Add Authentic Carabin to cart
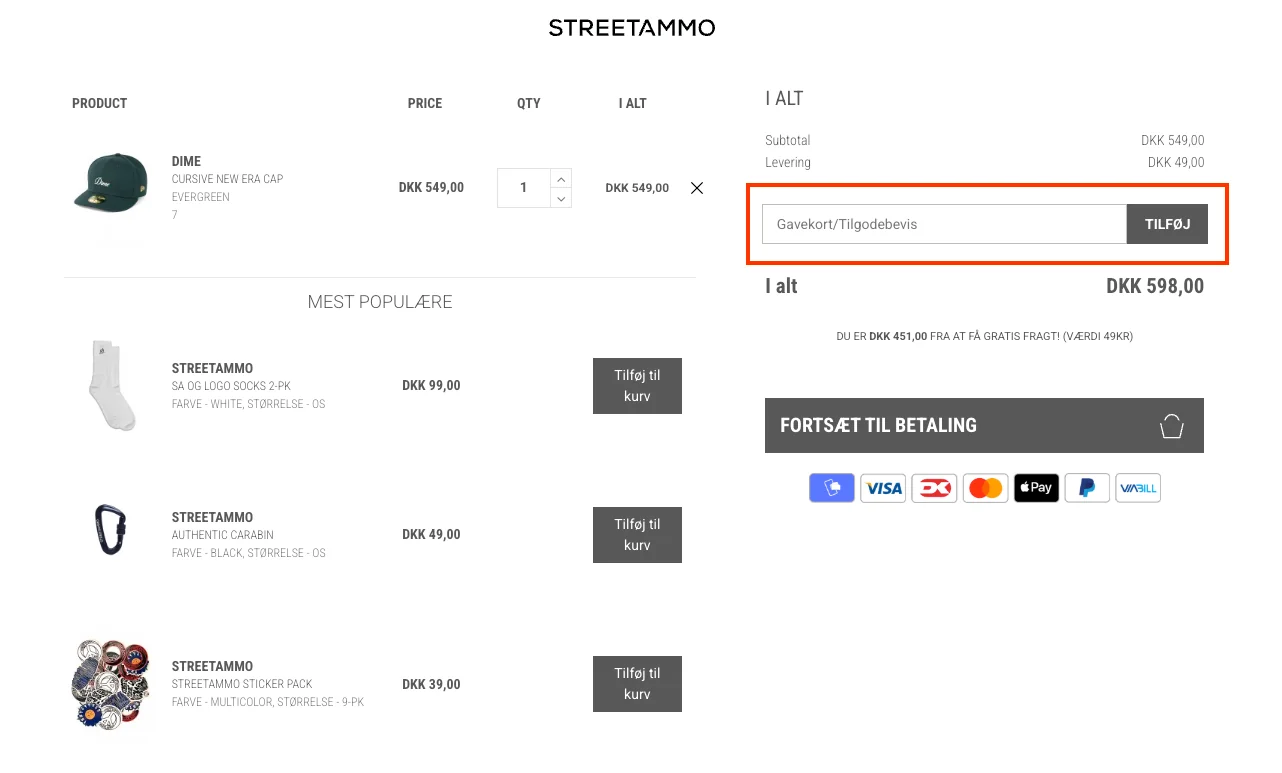The image size is (1282, 773). [637, 535]
